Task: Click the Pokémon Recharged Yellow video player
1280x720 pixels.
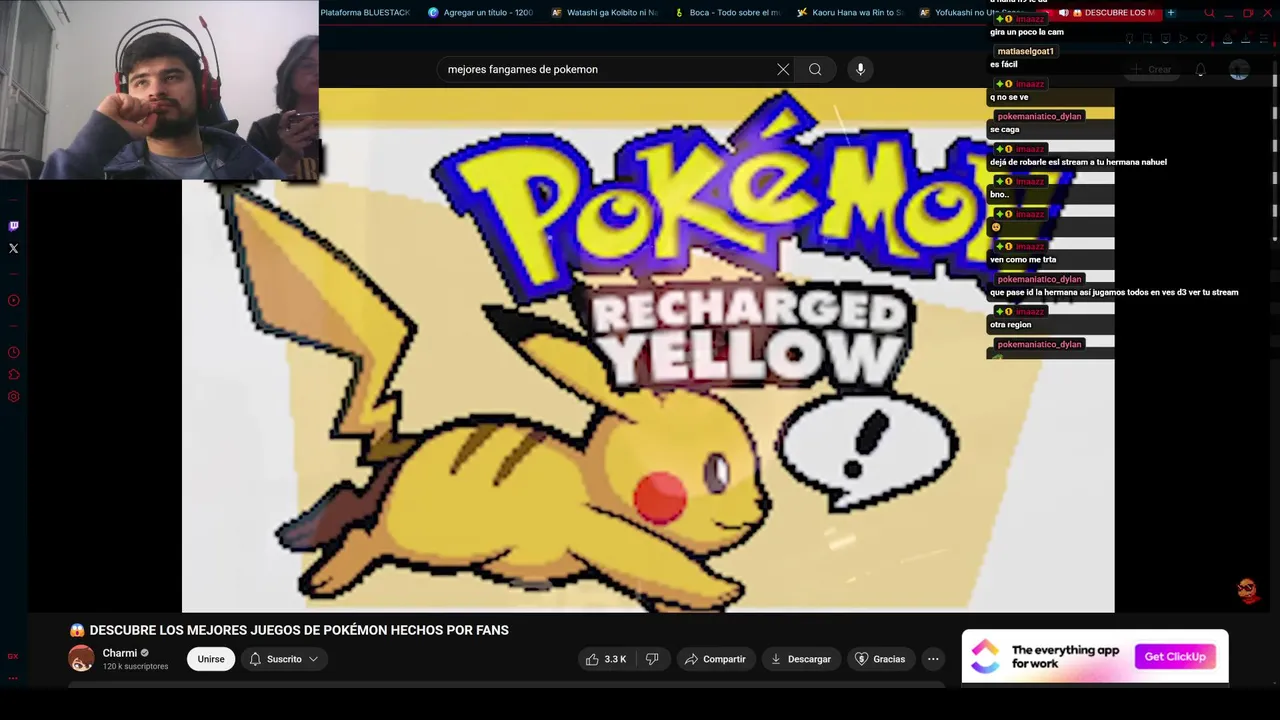Action: (x=648, y=350)
